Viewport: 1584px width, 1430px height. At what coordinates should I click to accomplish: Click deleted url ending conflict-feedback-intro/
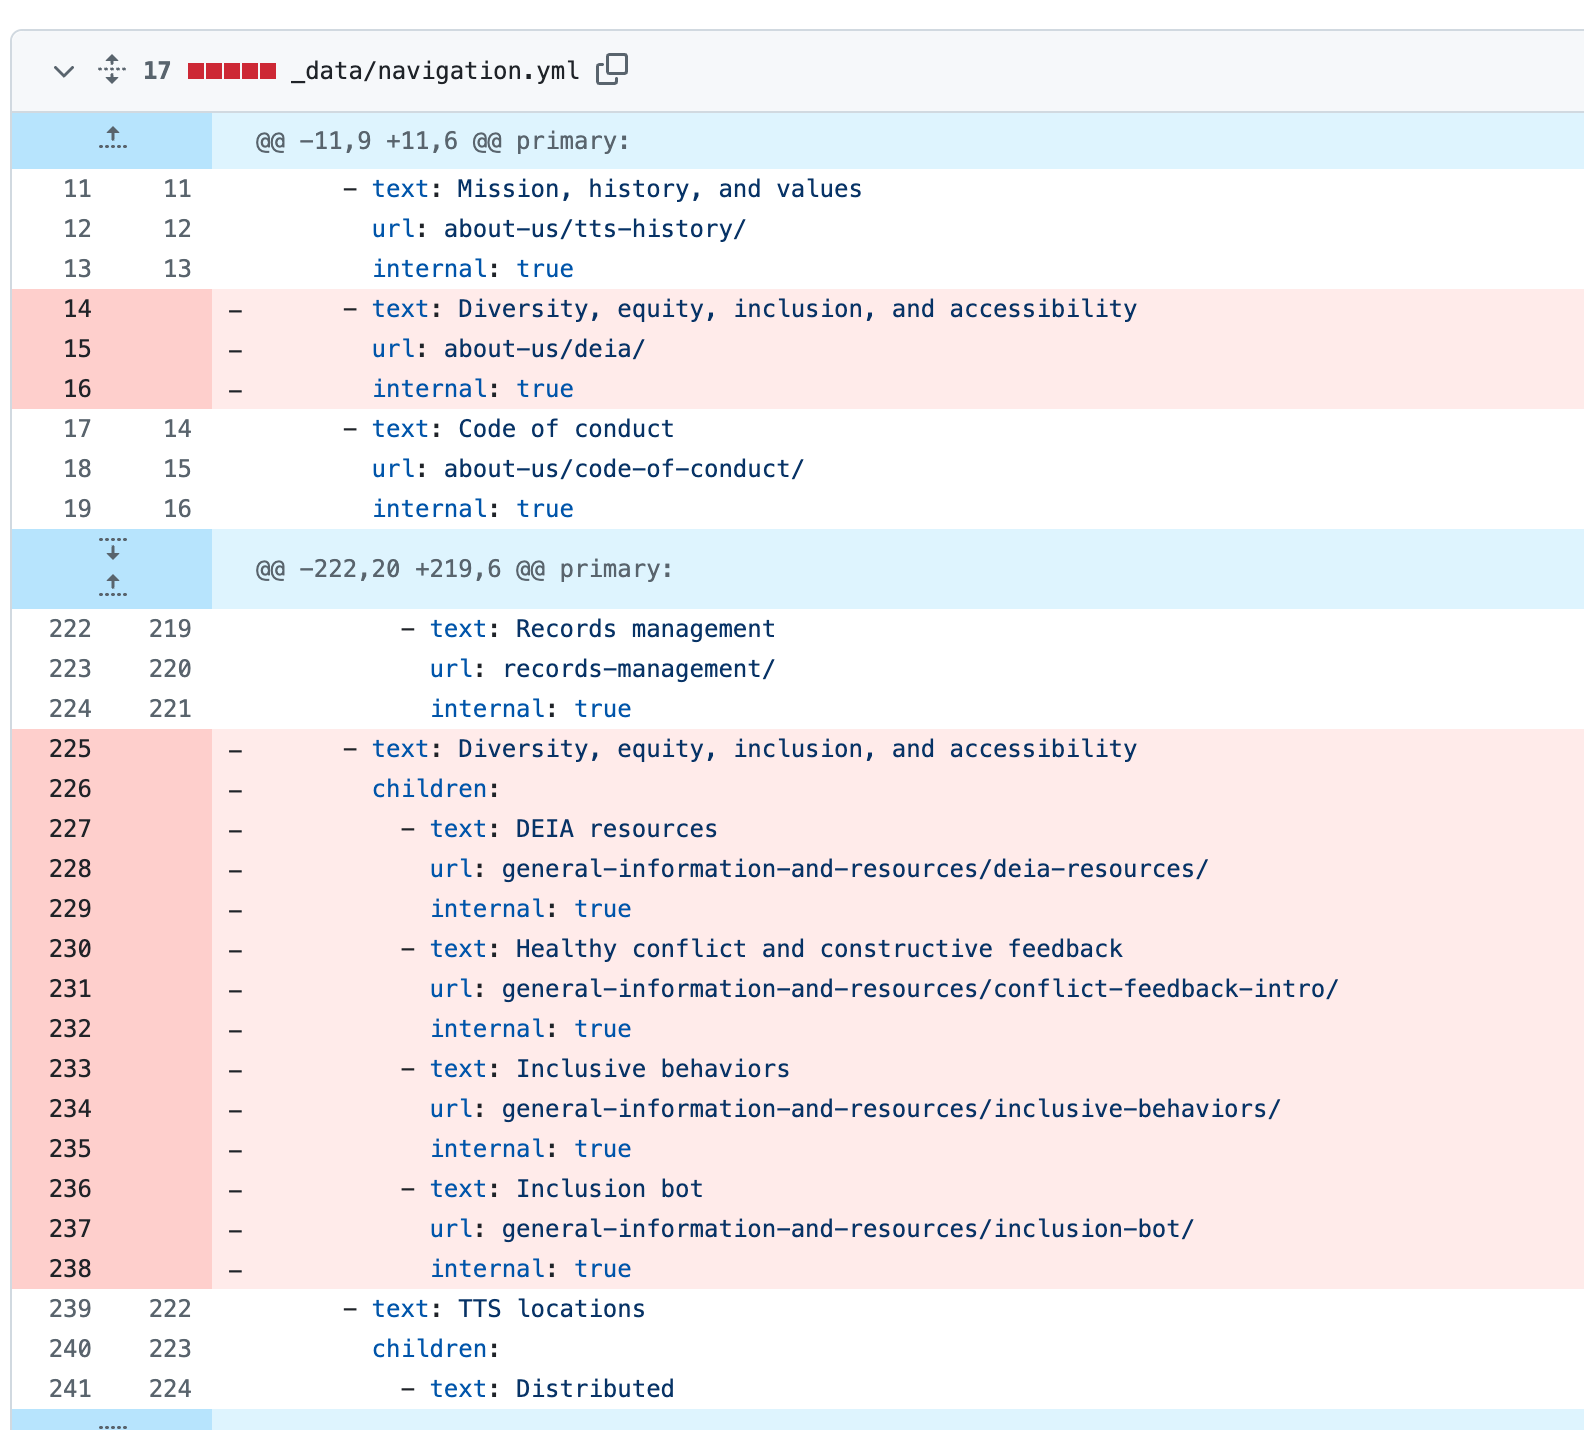(884, 989)
